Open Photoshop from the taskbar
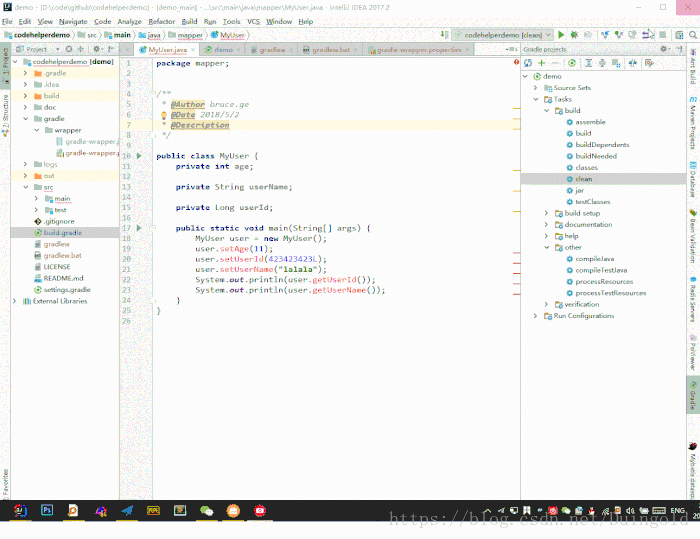 [47, 510]
